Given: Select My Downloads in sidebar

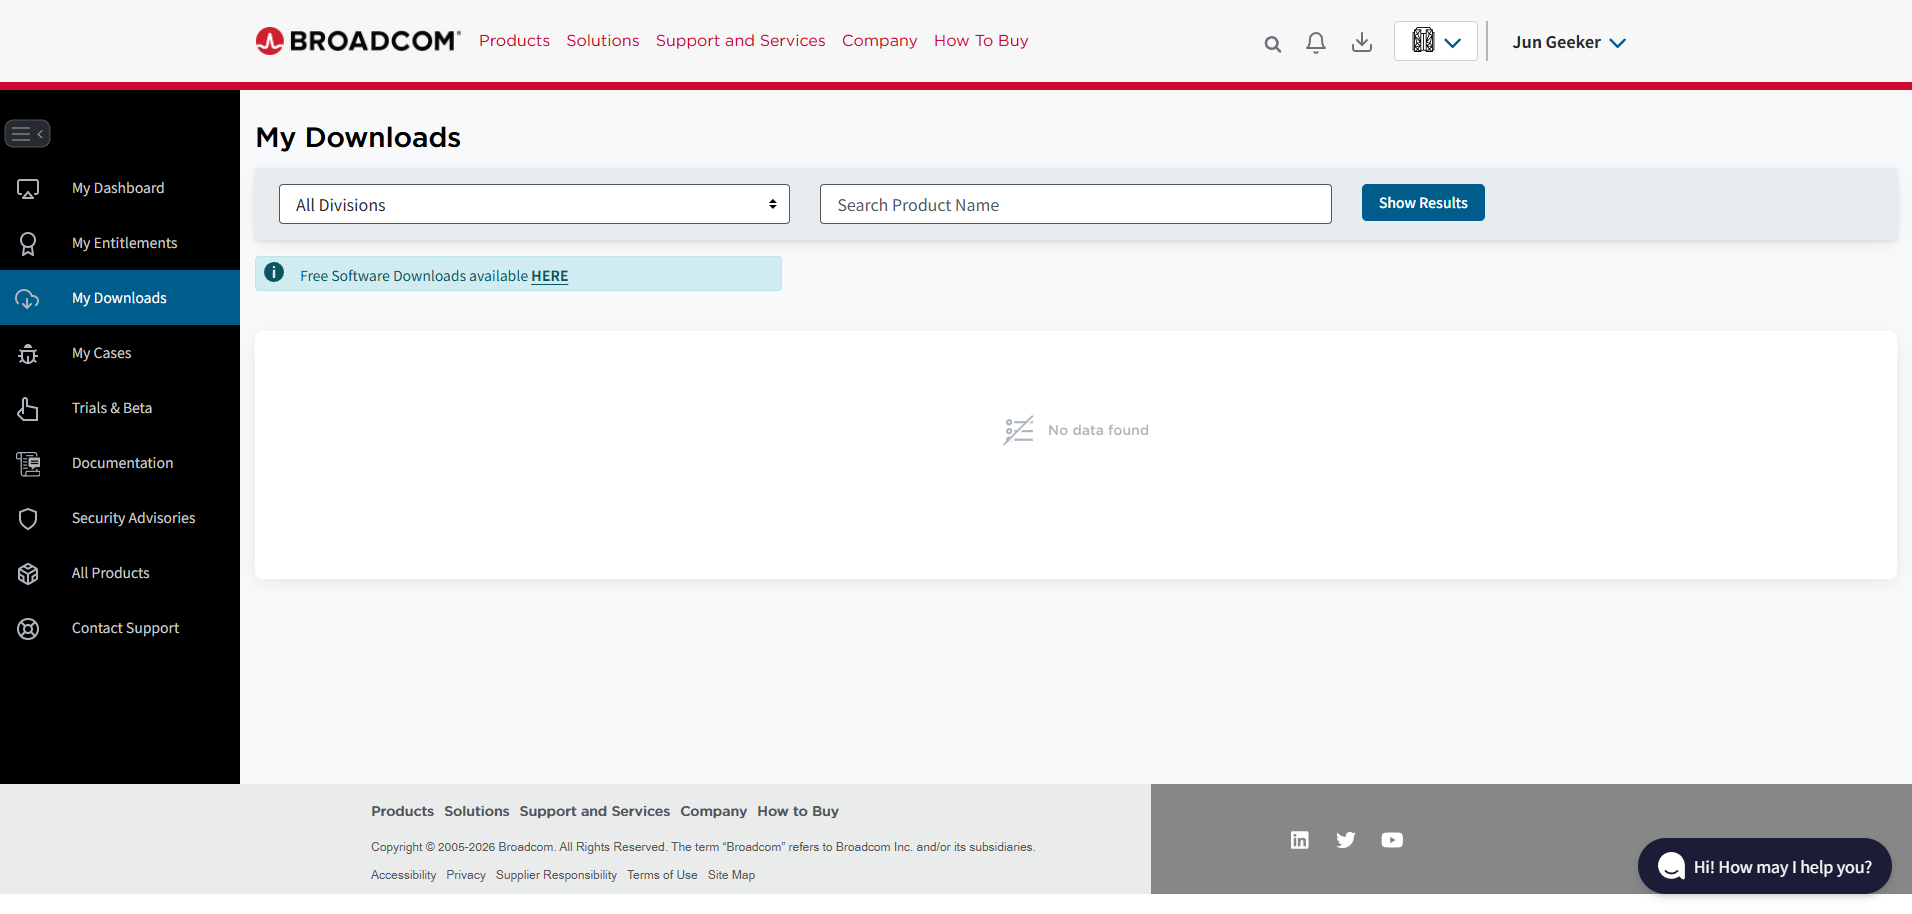Looking at the screenshot, I should [x=119, y=298].
